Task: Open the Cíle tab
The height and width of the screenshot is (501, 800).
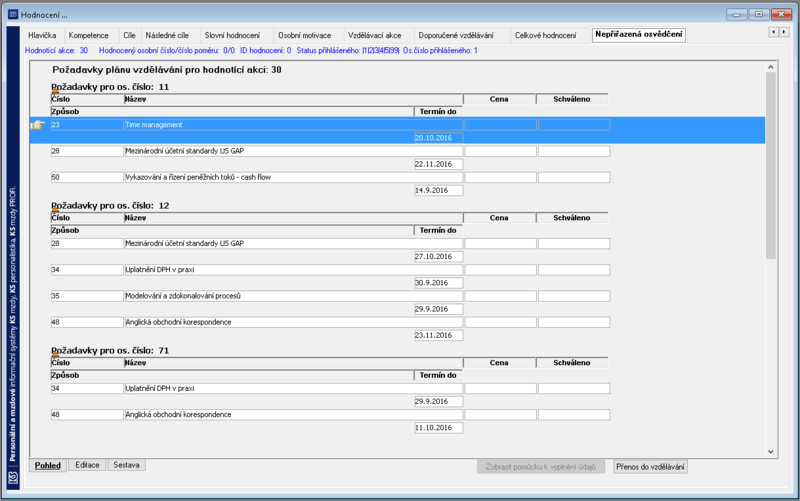Action: click(129, 35)
